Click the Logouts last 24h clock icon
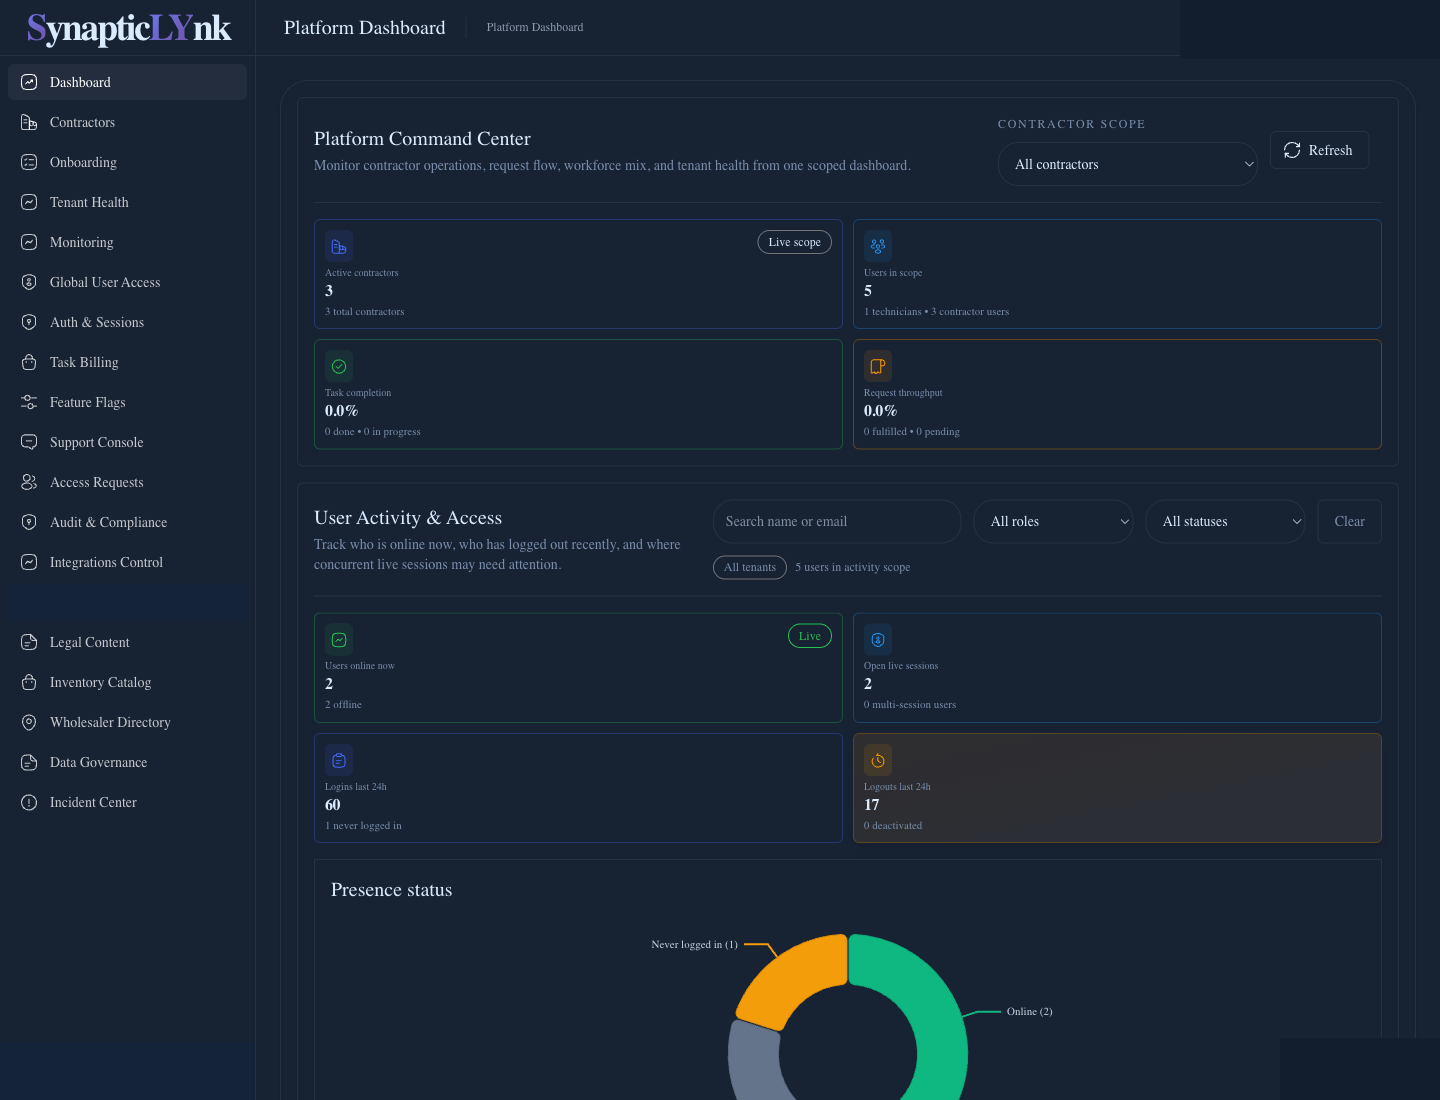The image size is (1440, 1100). point(878,760)
